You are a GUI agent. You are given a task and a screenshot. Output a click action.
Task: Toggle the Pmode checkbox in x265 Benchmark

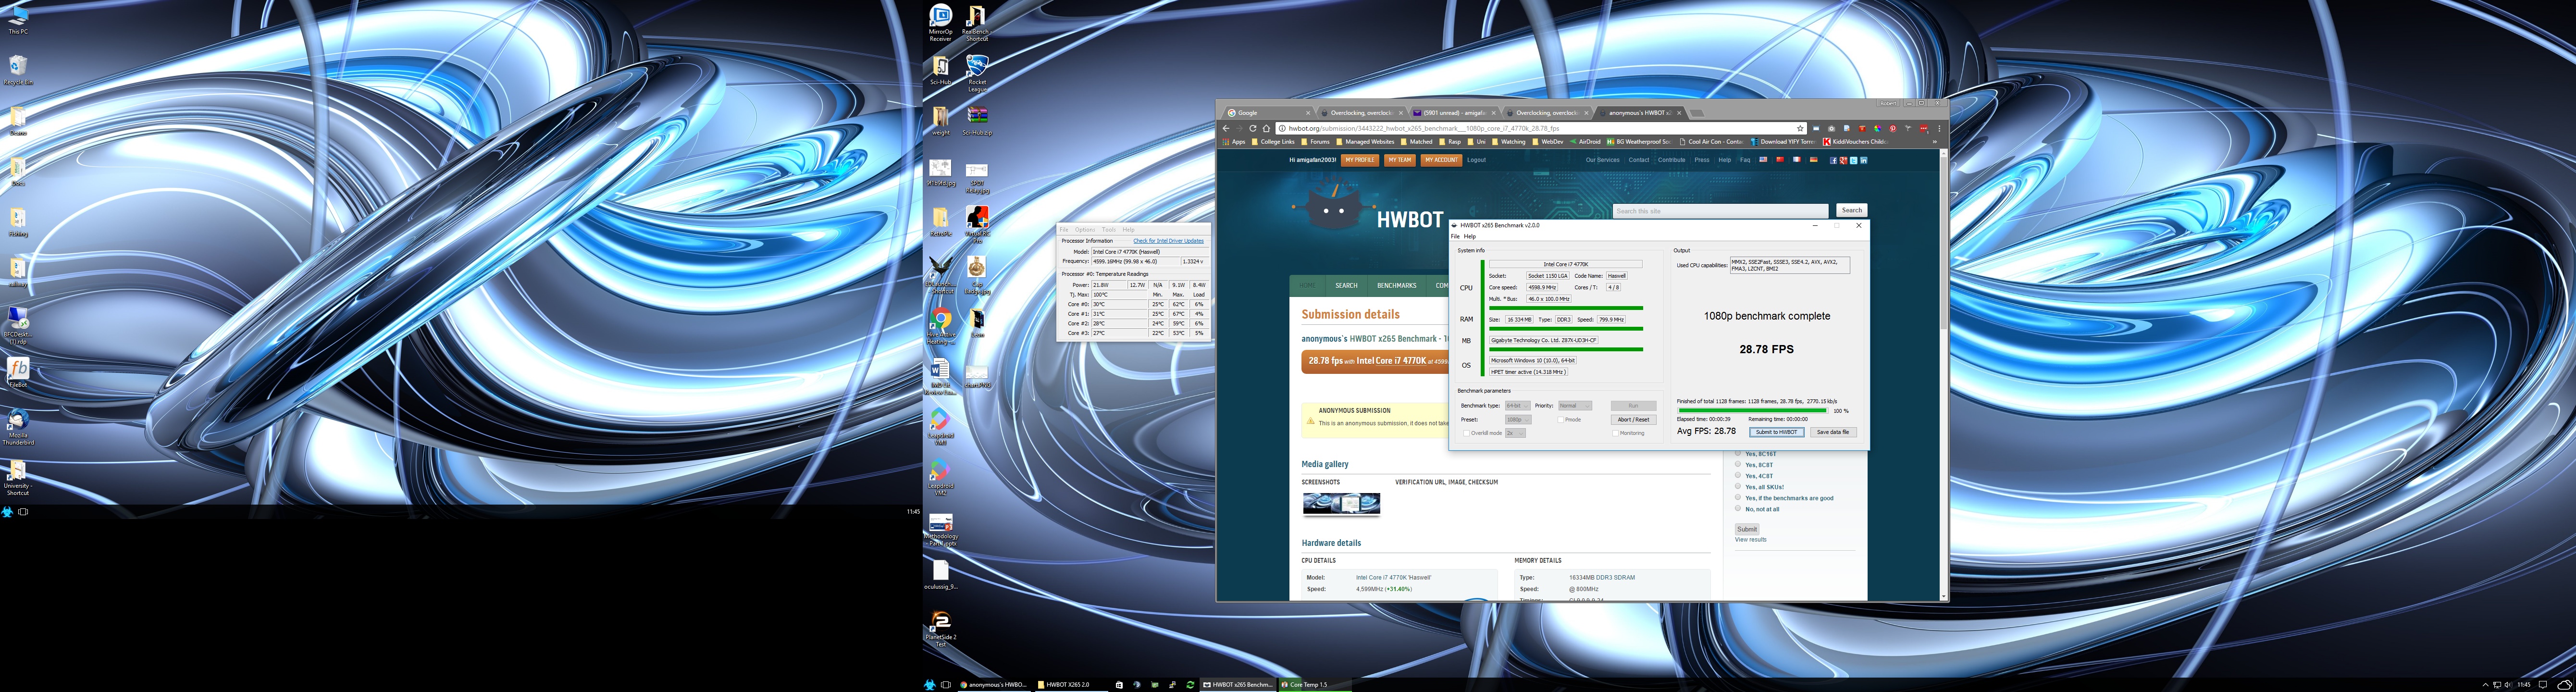tap(1561, 420)
